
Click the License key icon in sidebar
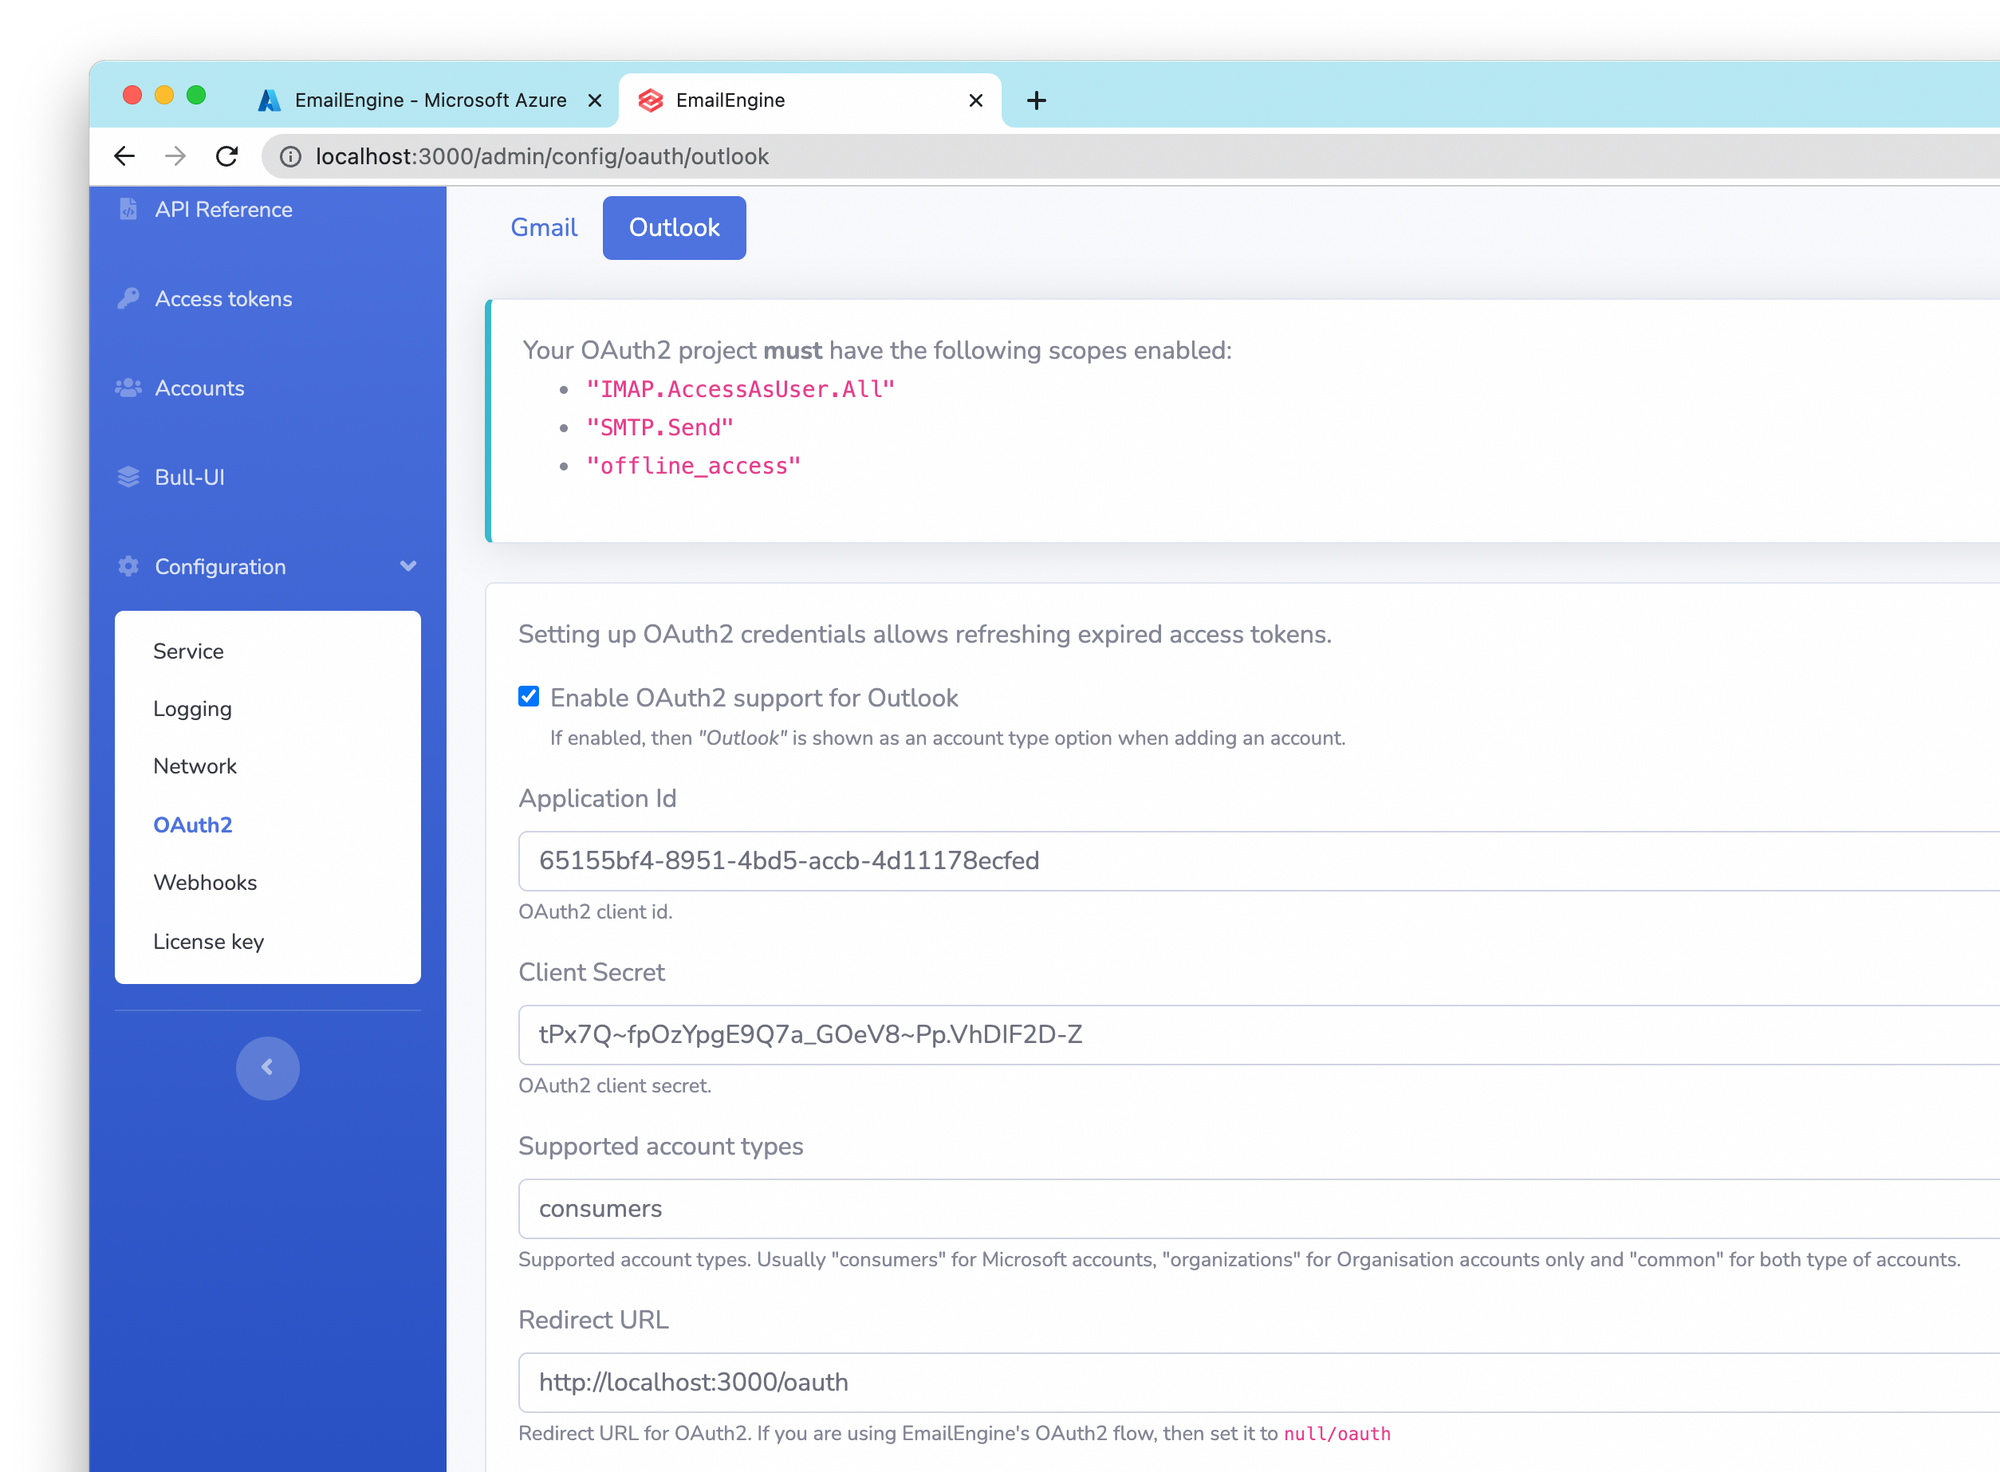coord(210,939)
